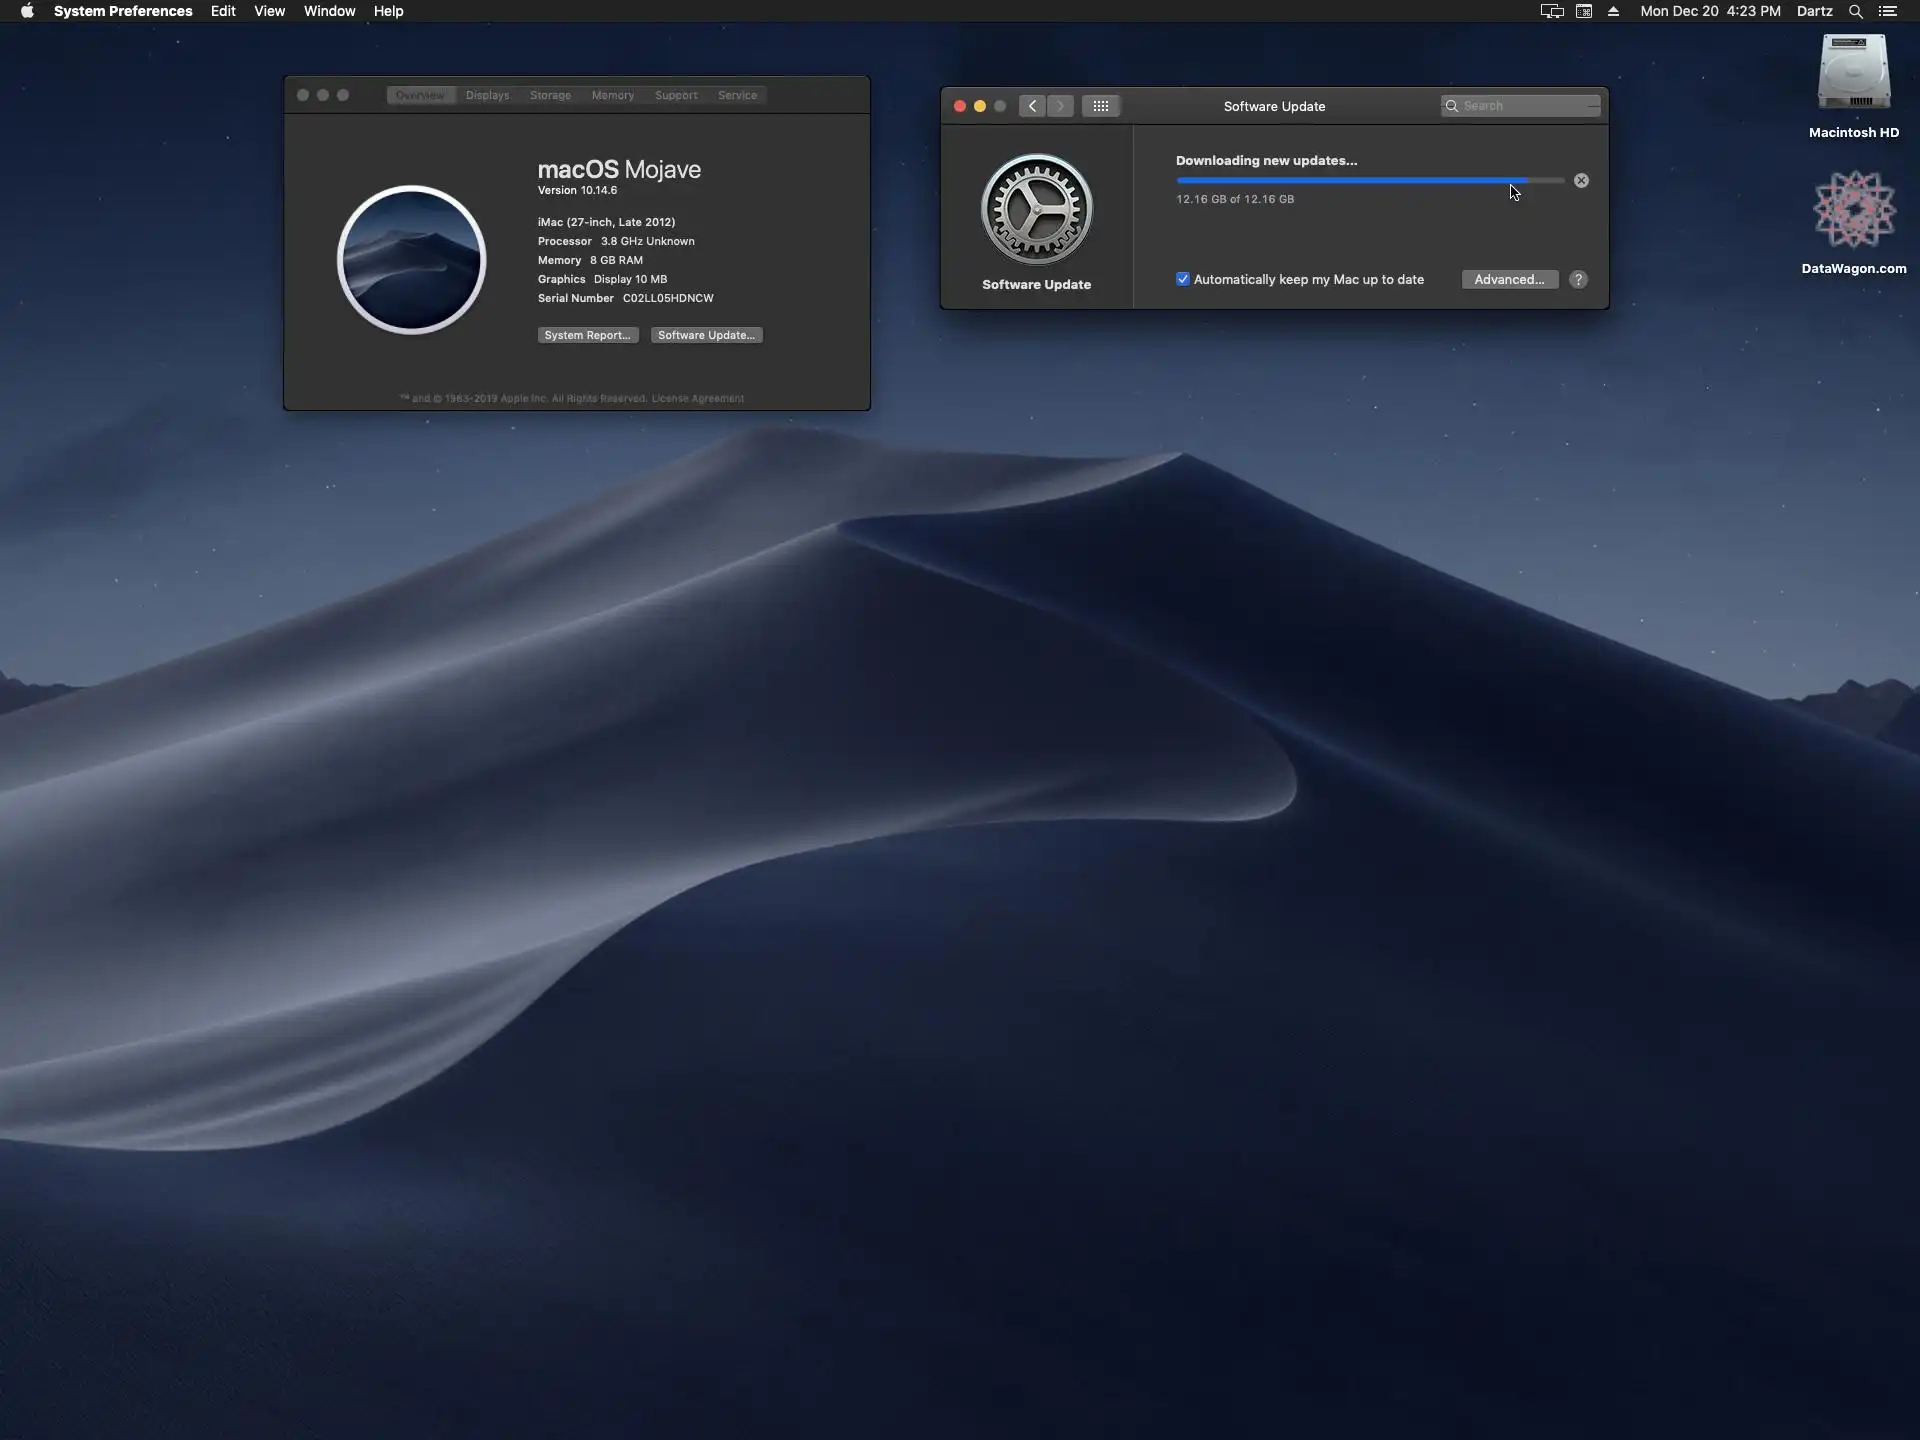1920x1440 pixels.
Task: Click the Apple menu icon
Action: tap(27, 11)
